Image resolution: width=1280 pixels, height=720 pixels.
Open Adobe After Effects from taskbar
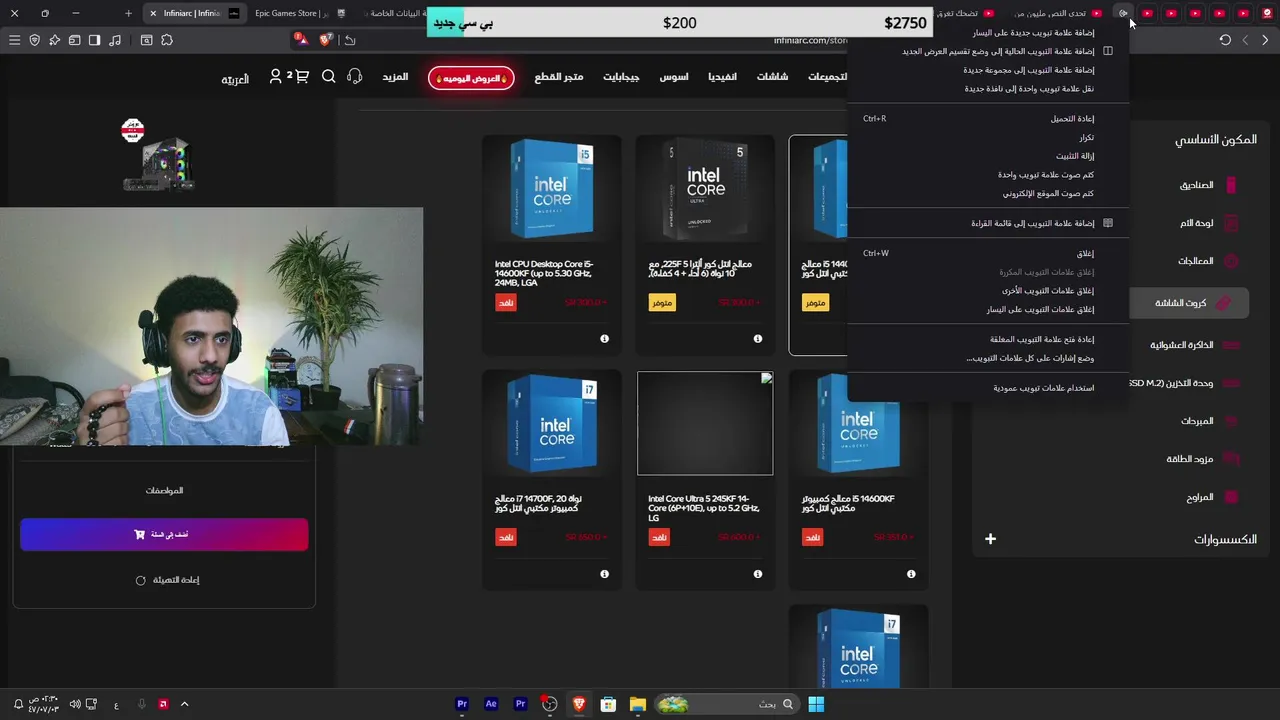coord(491,704)
